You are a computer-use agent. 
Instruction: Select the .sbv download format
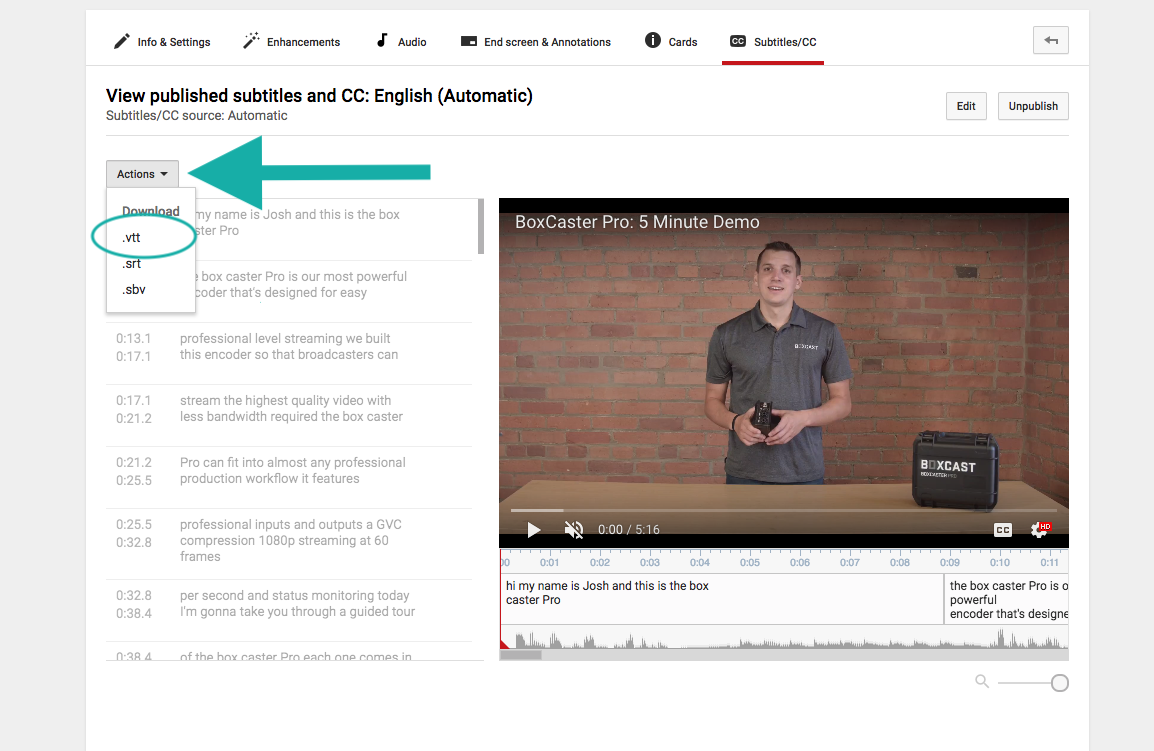click(132, 290)
